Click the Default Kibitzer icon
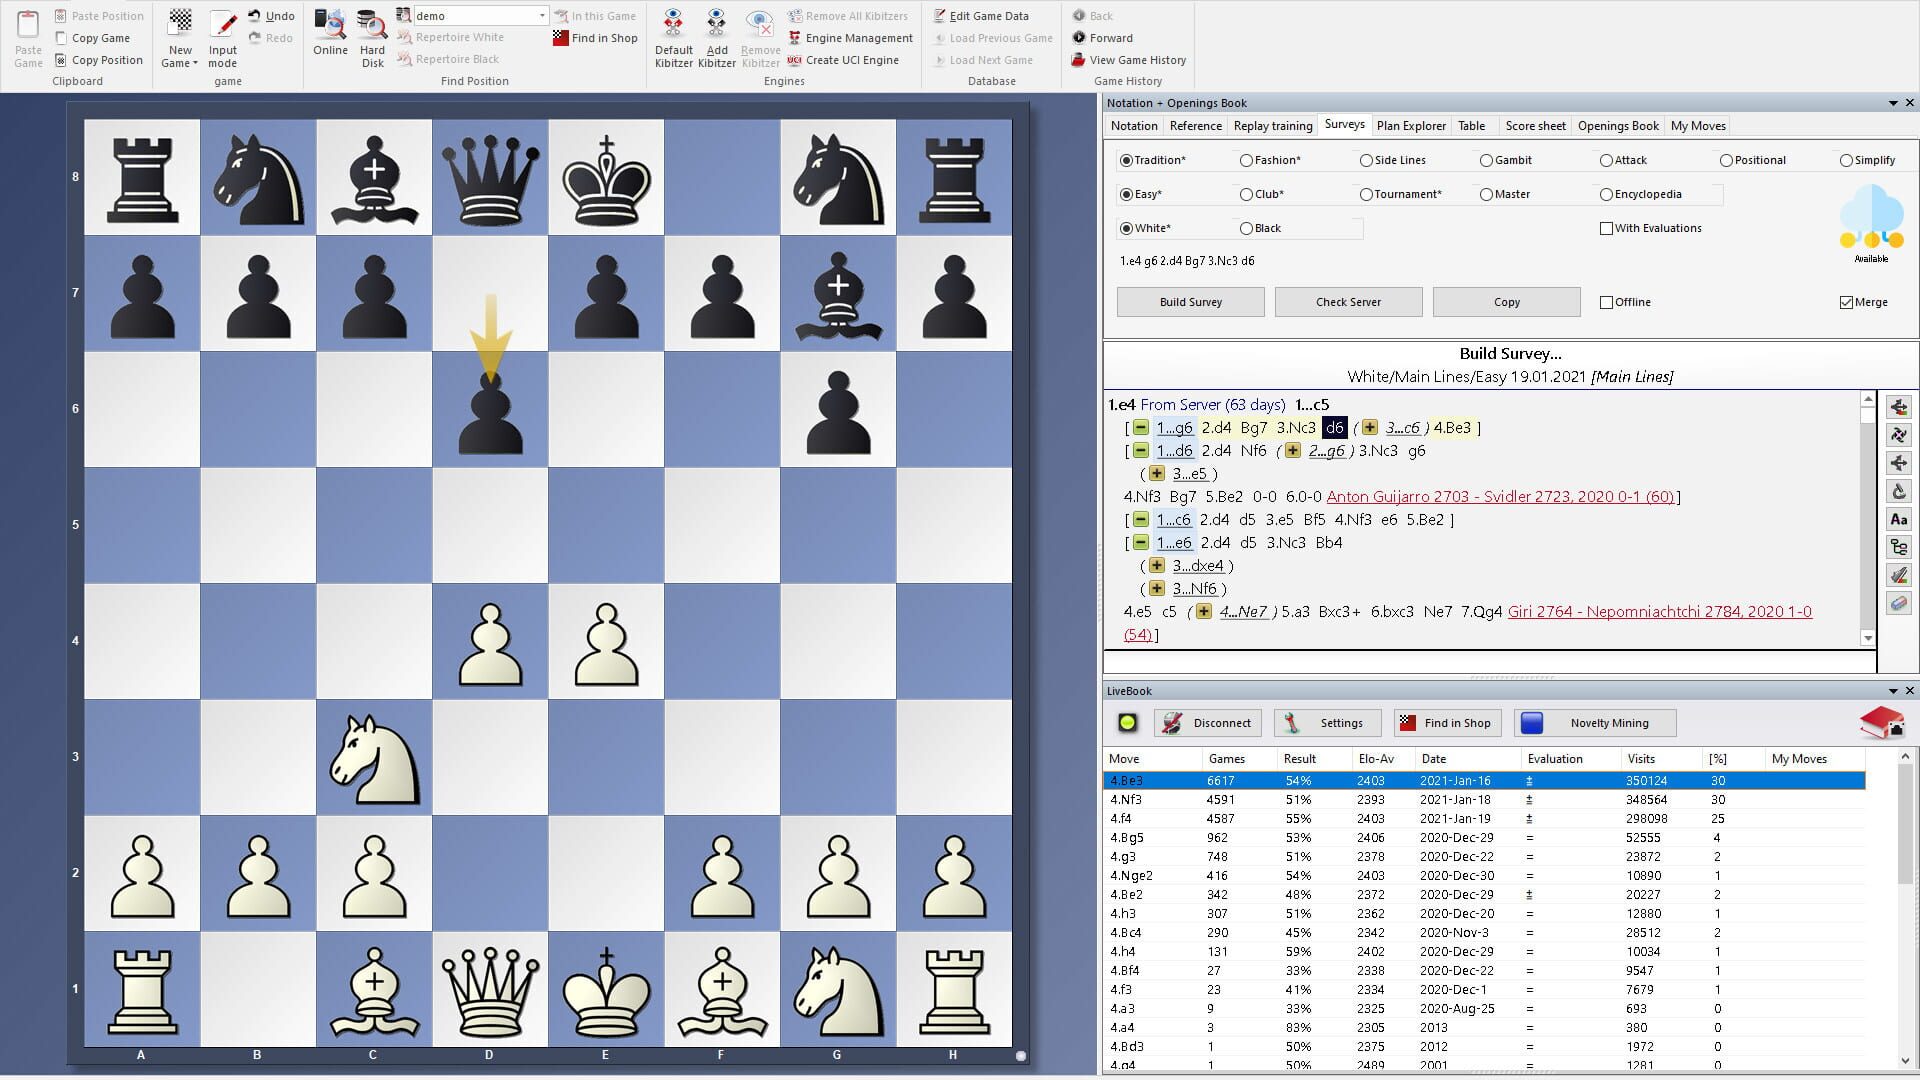The height and width of the screenshot is (1080, 1920). (x=674, y=24)
